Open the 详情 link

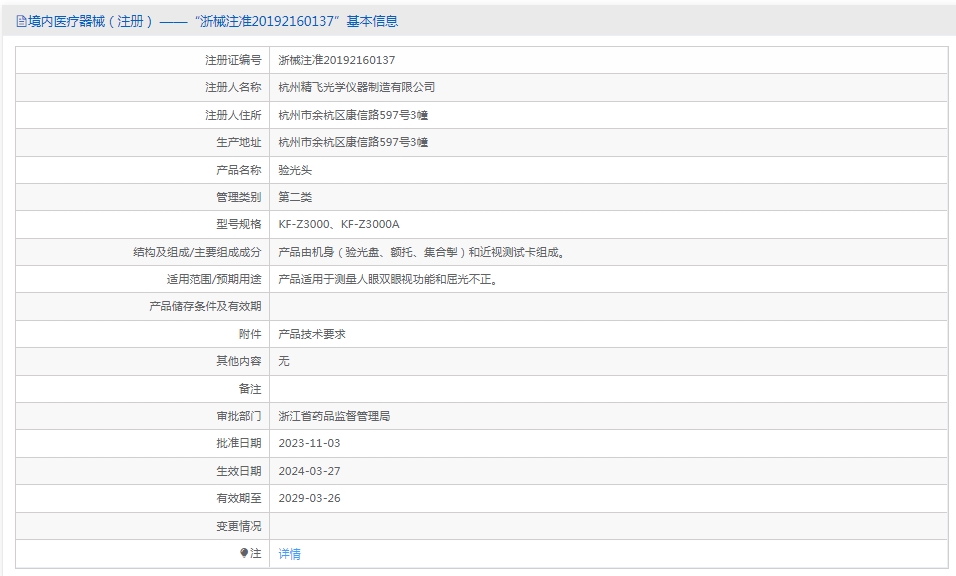pos(289,553)
